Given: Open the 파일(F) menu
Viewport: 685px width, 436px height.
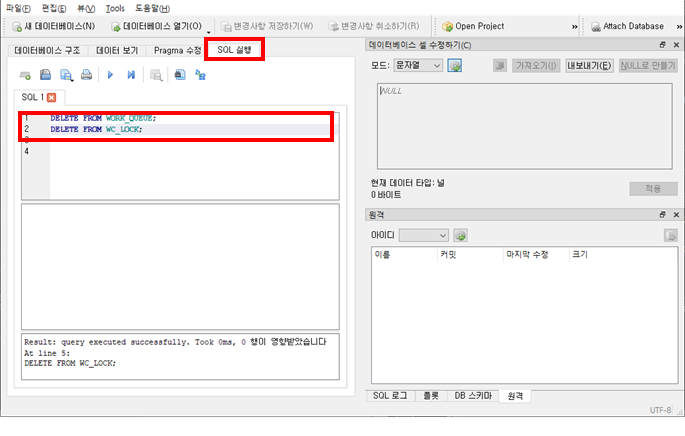Looking at the screenshot, I should 18,8.
